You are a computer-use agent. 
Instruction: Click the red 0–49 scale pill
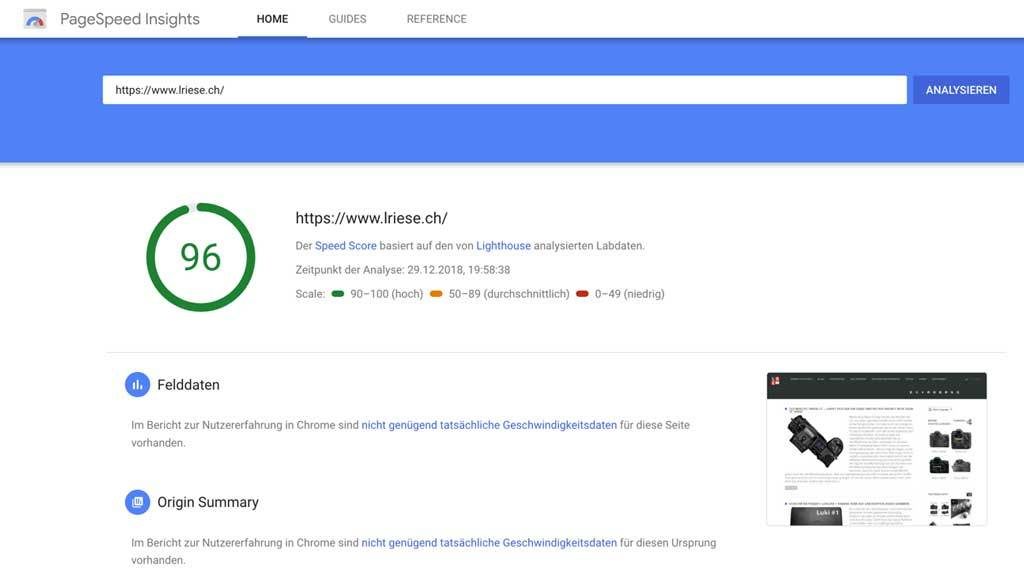tap(582, 294)
